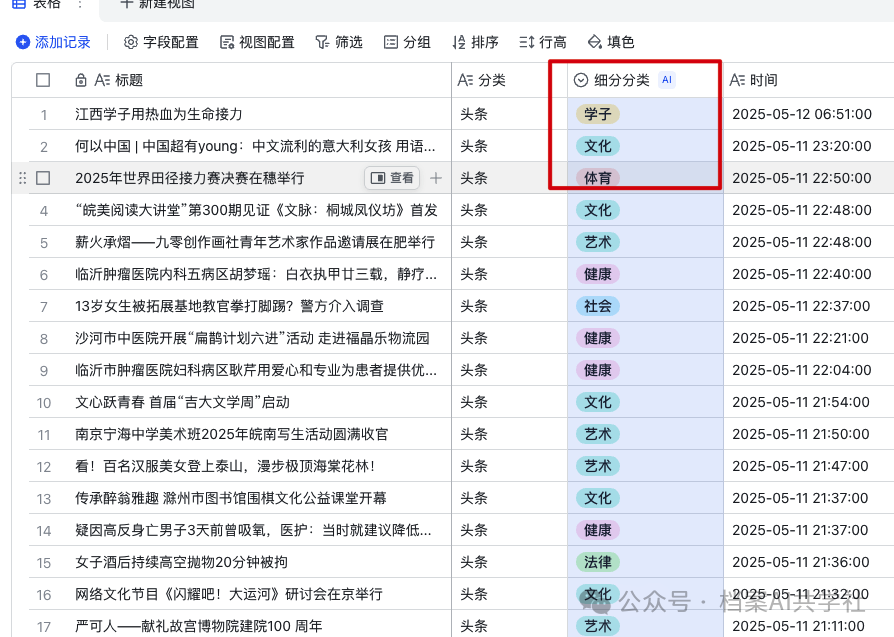The width and height of the screenshot is (894, 637).
Task: Click the sort order icon
Action: click(x=459, y=42)
